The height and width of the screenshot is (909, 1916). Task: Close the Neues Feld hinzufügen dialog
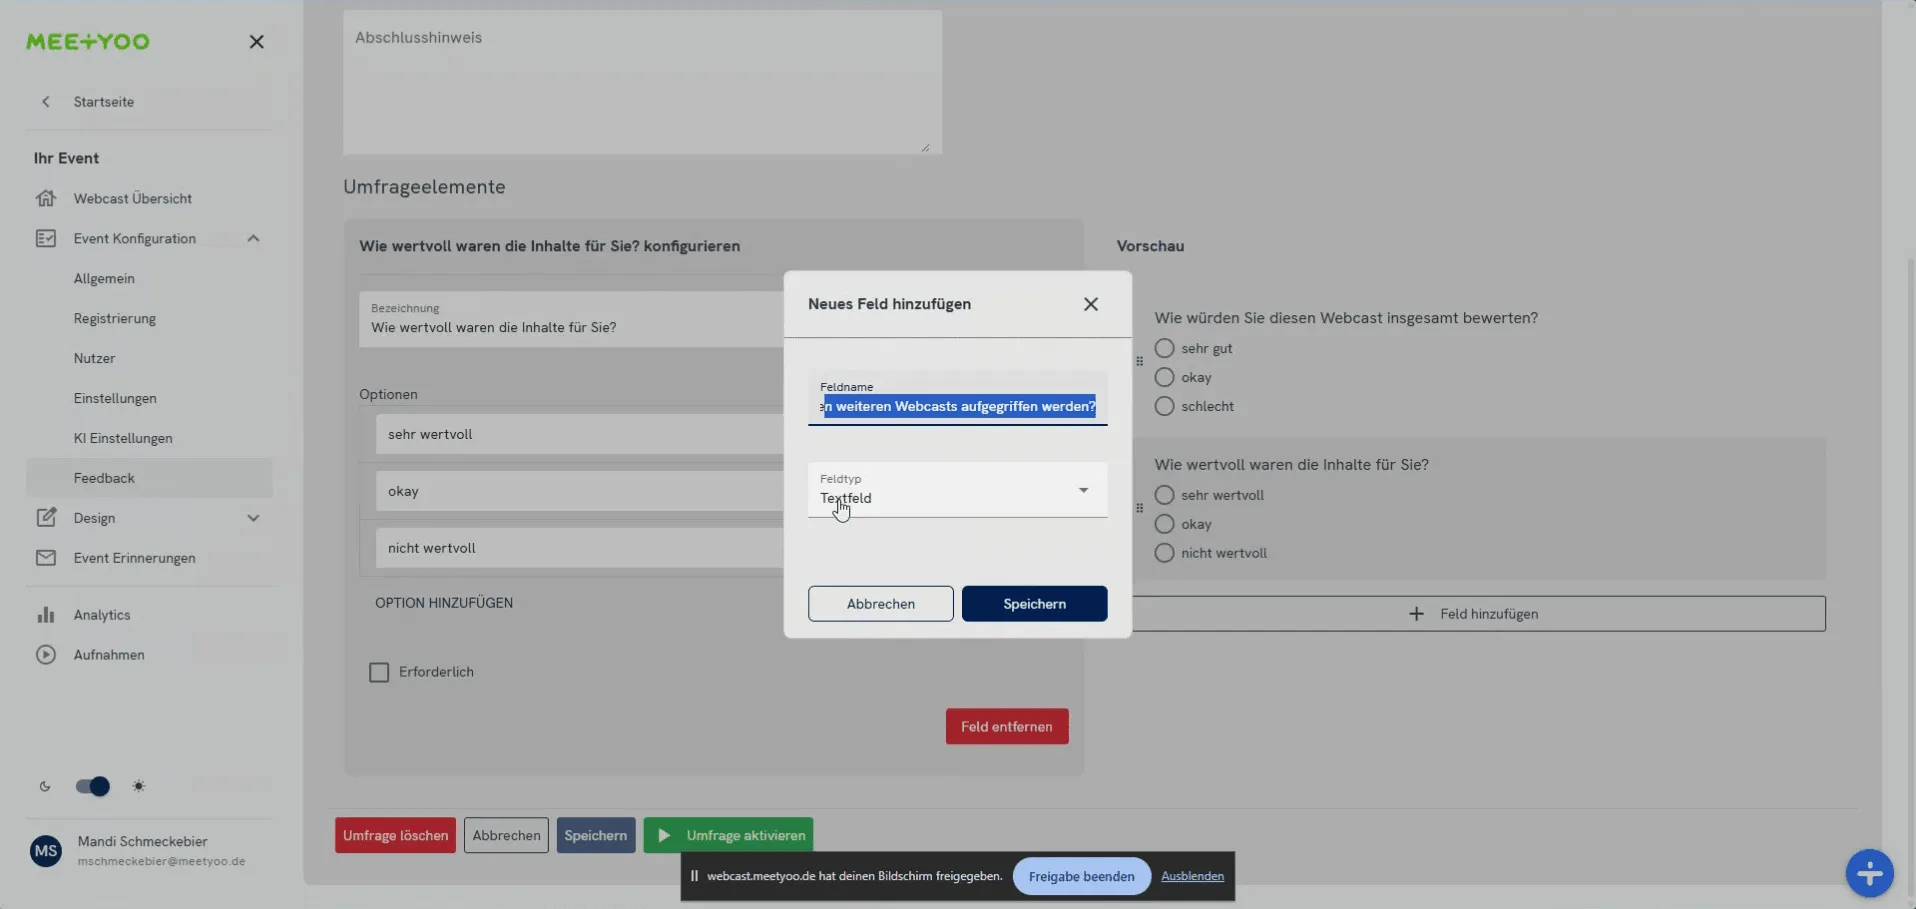tap(1091, 304)
